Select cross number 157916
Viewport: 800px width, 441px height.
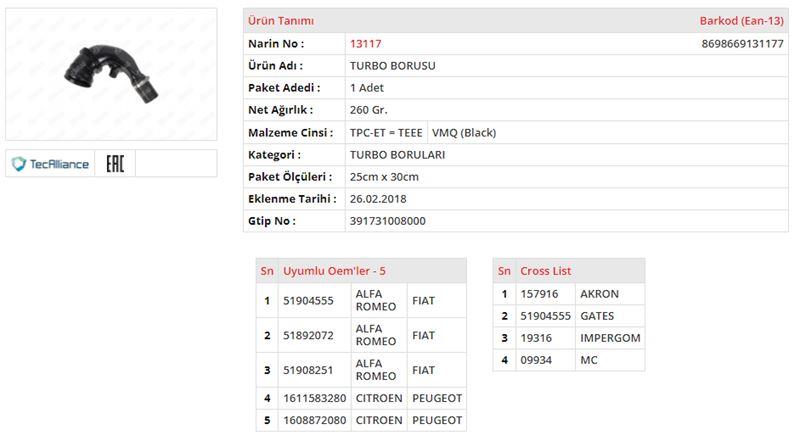point(539,294)
